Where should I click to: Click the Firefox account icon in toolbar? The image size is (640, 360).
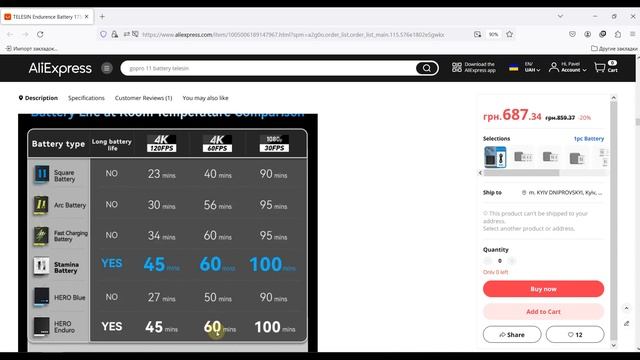pos(587,34)
